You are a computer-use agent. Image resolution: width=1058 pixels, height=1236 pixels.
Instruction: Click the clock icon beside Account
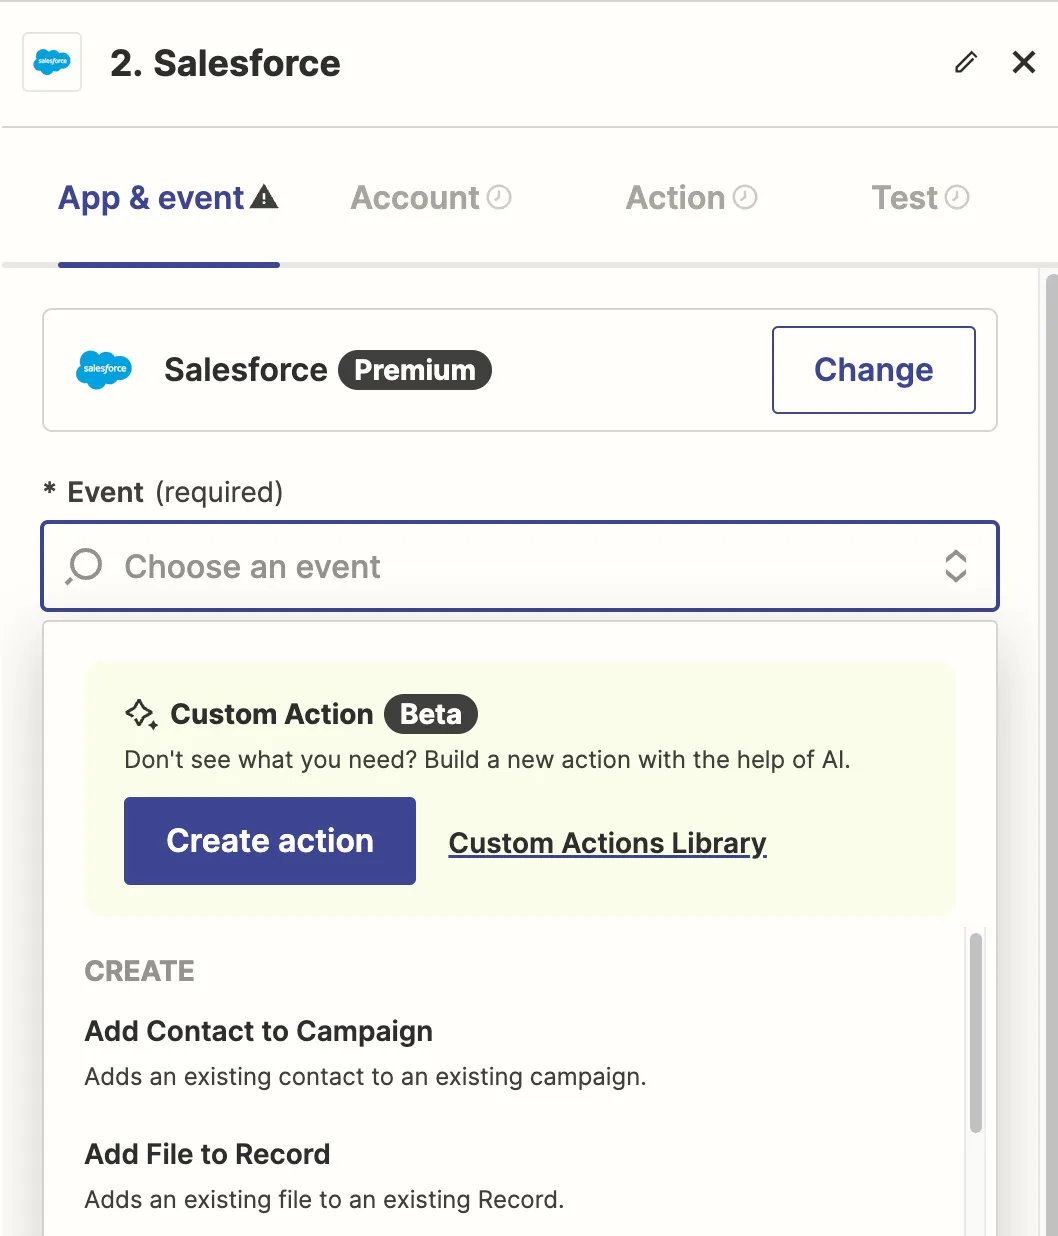[x=499, y=197]
